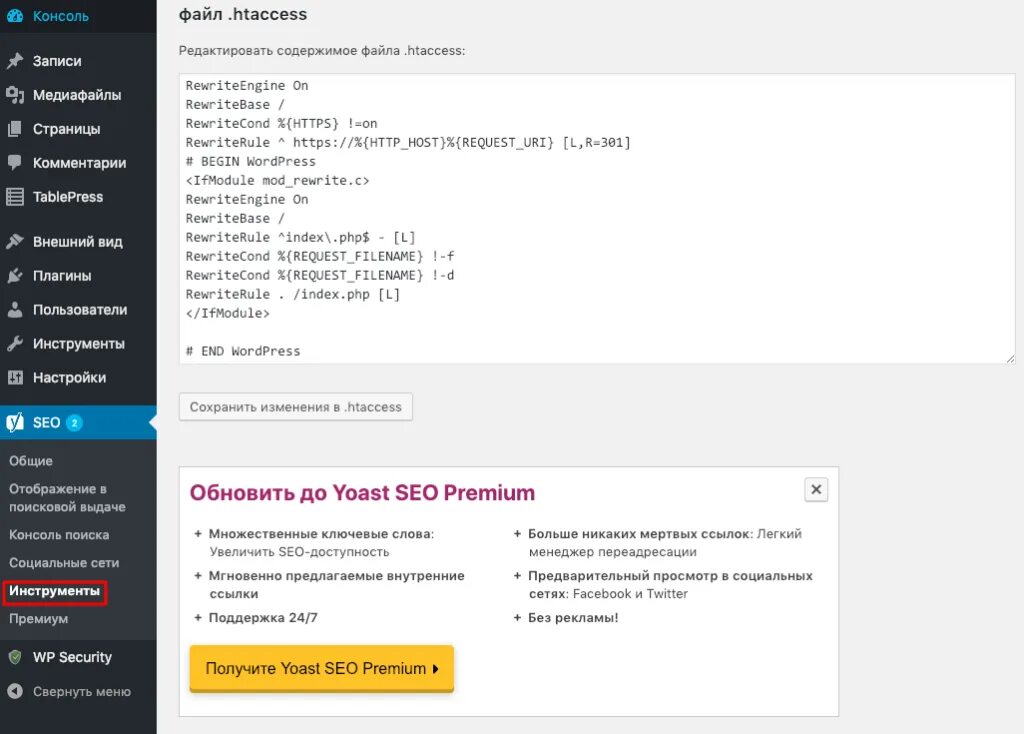This screenshot has width=1024, height=734.
Task: Click the Внешний вид paintbrush icon
Action: pyautogui.click(x=14, y=242)
